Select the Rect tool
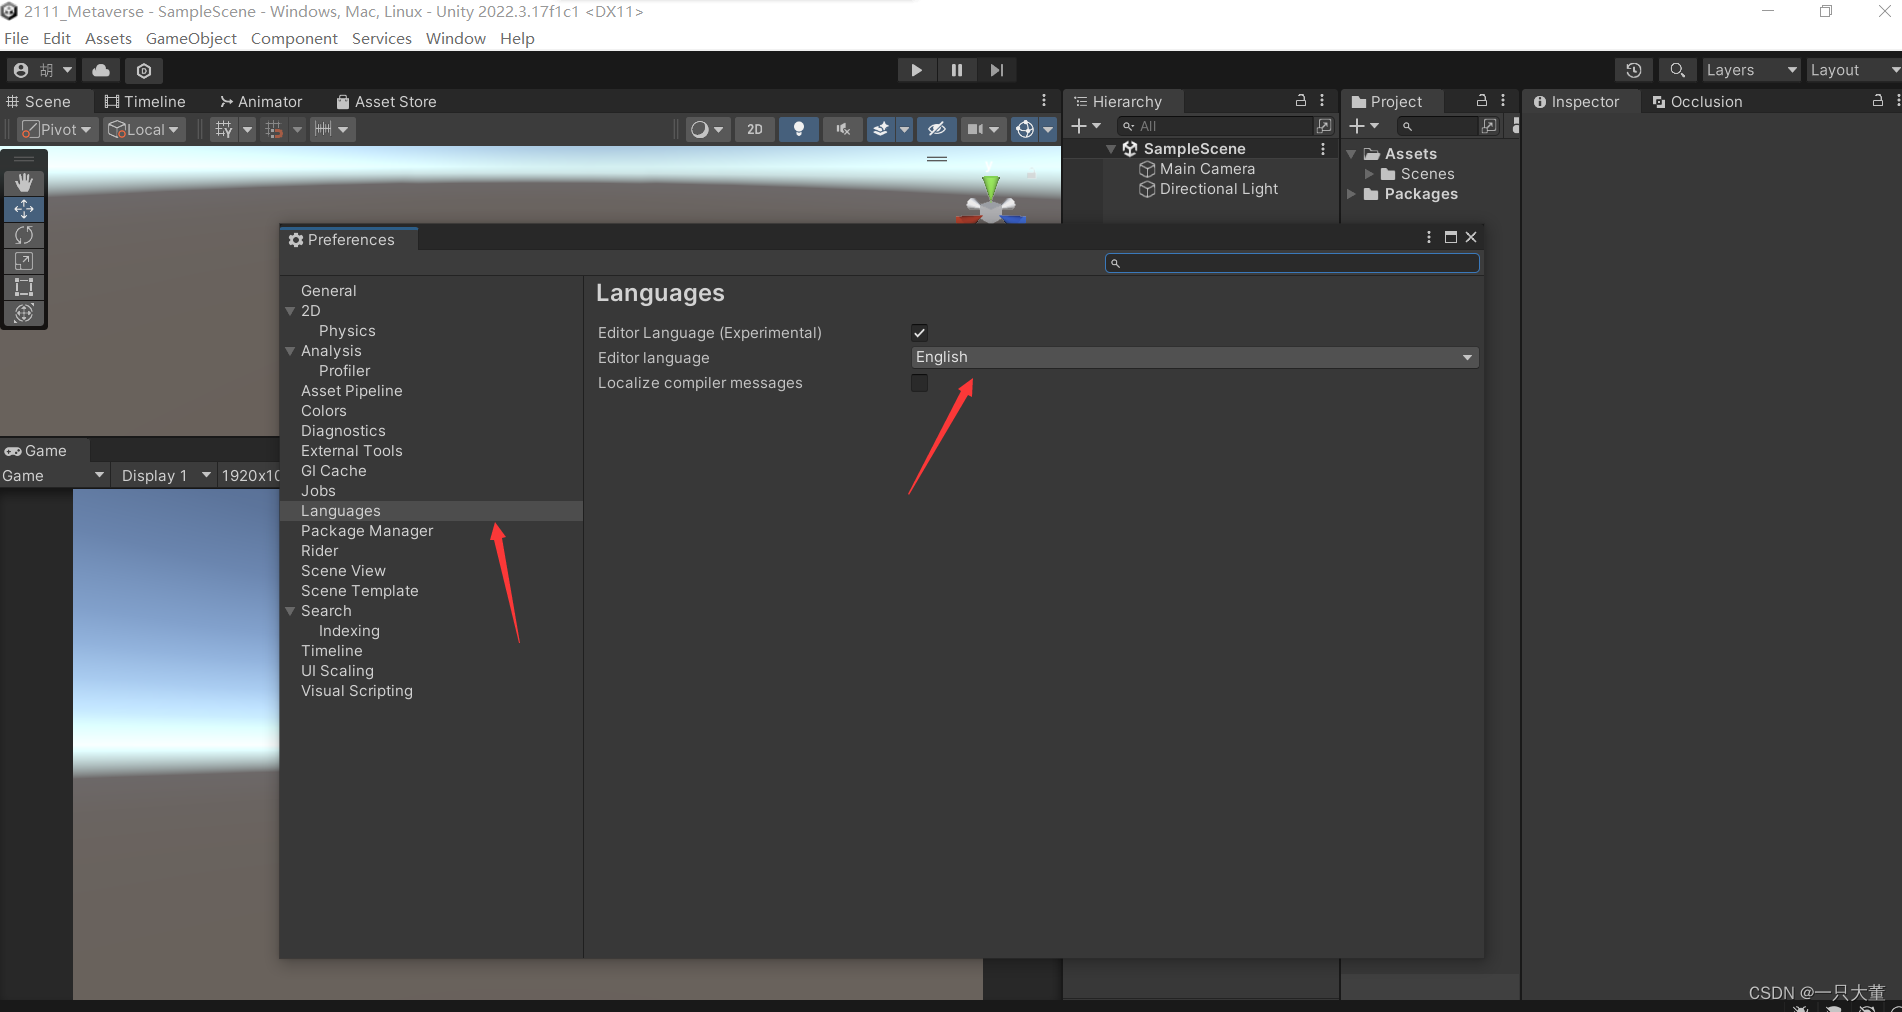The height and width of the screenshot is (1012, 1902). pyautogui.click(x=24, y=287)
